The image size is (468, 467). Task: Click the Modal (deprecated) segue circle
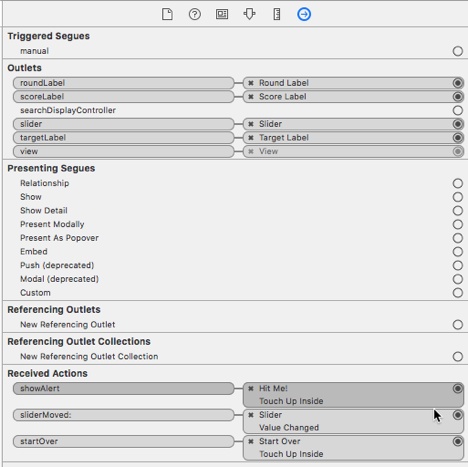coord(458,279)
